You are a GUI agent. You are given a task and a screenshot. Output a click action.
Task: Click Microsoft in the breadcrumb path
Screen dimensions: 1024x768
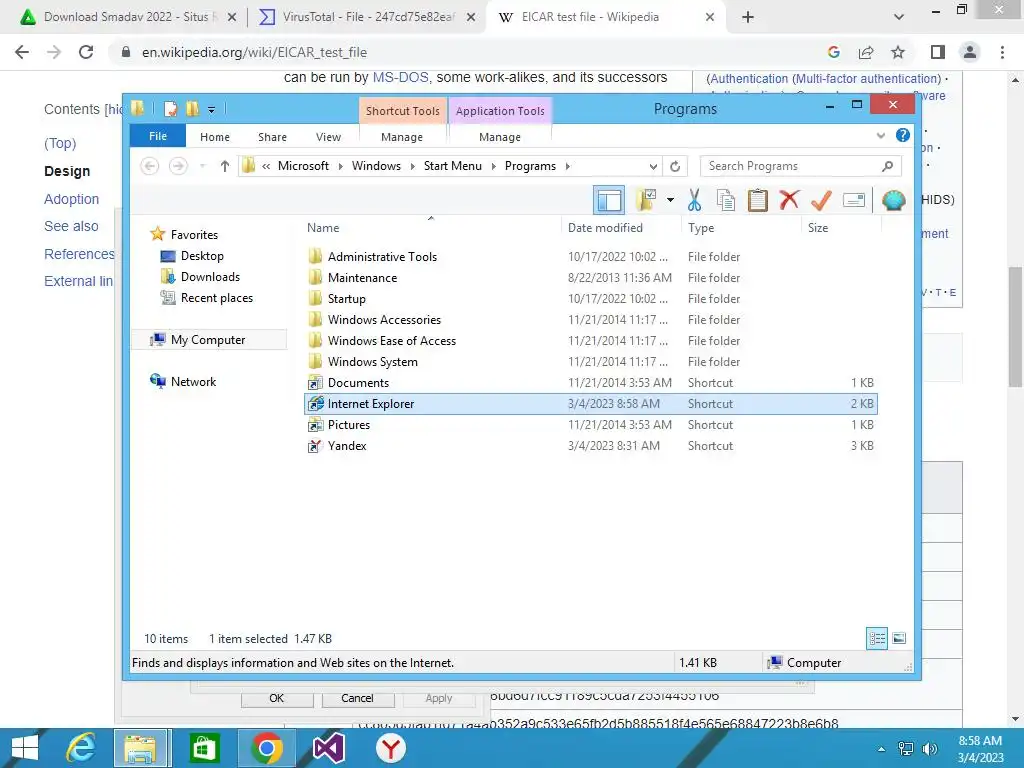[303, 166]
